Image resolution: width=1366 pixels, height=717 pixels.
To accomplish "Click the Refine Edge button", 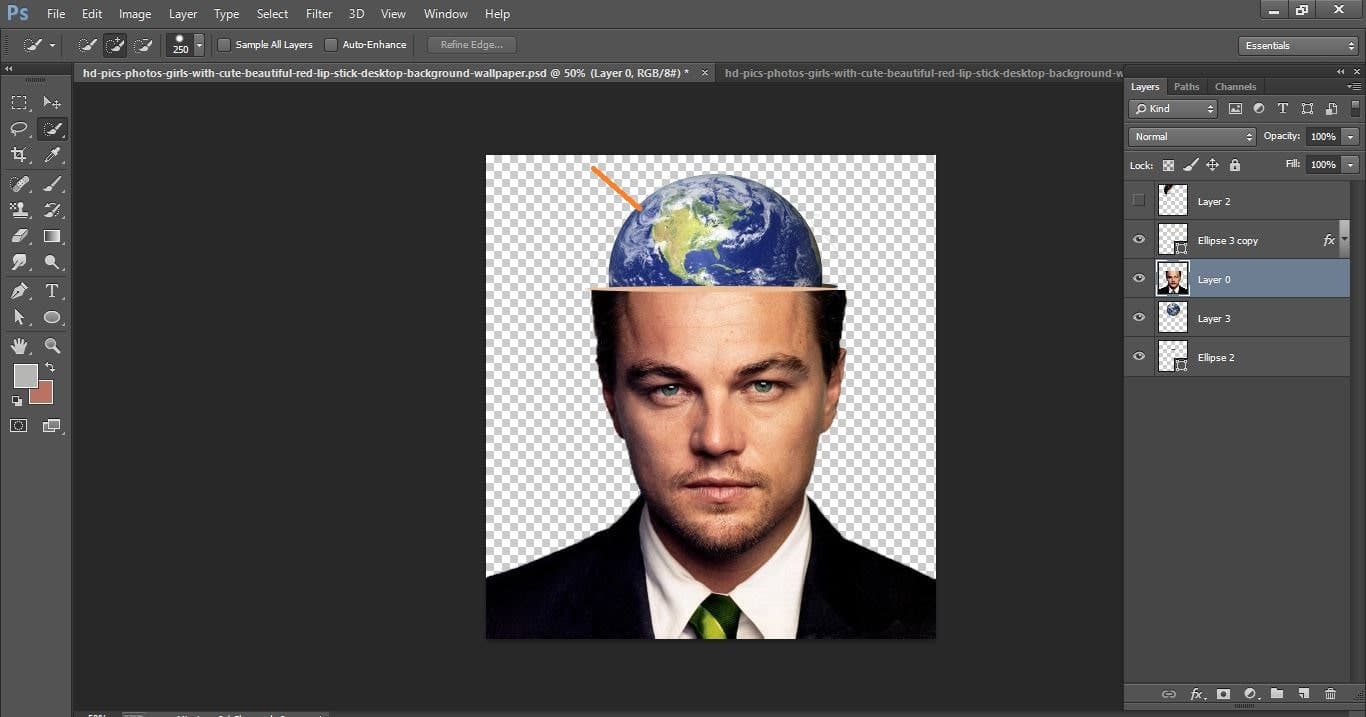I will [470, 44].
